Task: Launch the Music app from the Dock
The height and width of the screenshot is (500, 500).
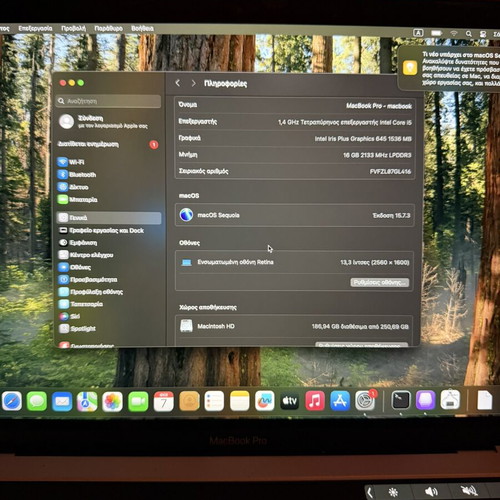Action: (315, 401)
